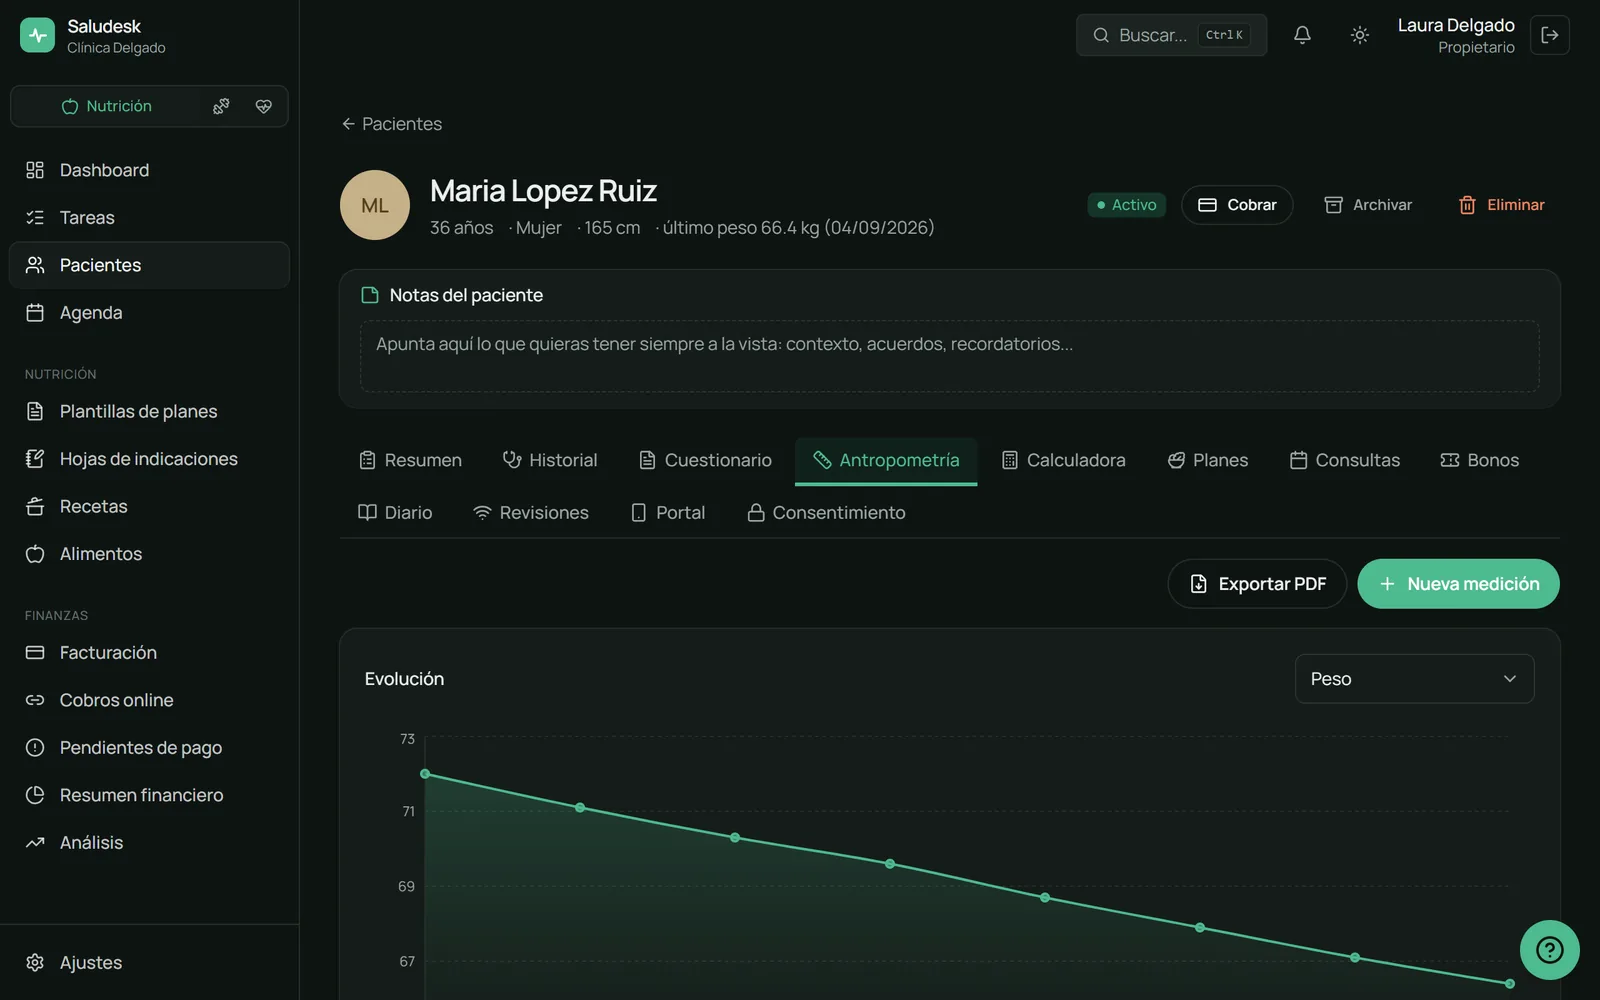This screenshot has height=1000, width=1600.
Task: Switch to the Revisiones tab
Action: click(531, 512)
